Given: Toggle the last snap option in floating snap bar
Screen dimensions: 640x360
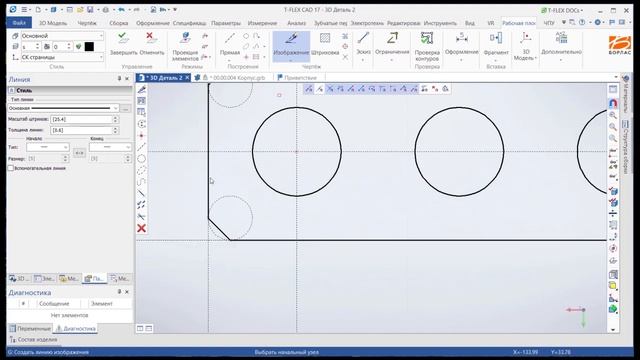Looking at the screenshot, I should tap(445, 89).
